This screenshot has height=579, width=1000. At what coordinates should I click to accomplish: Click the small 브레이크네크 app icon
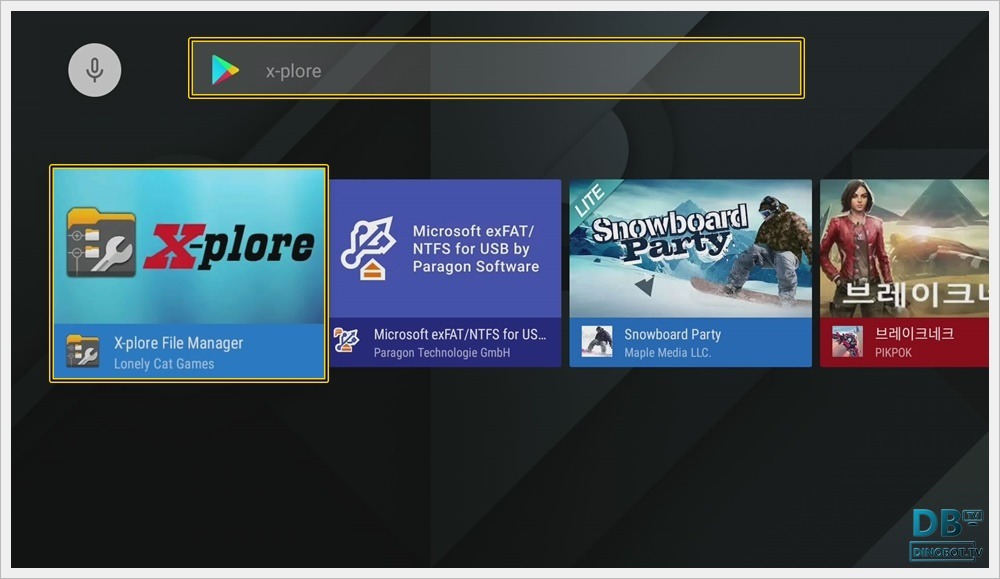click(x=848, y=341)
